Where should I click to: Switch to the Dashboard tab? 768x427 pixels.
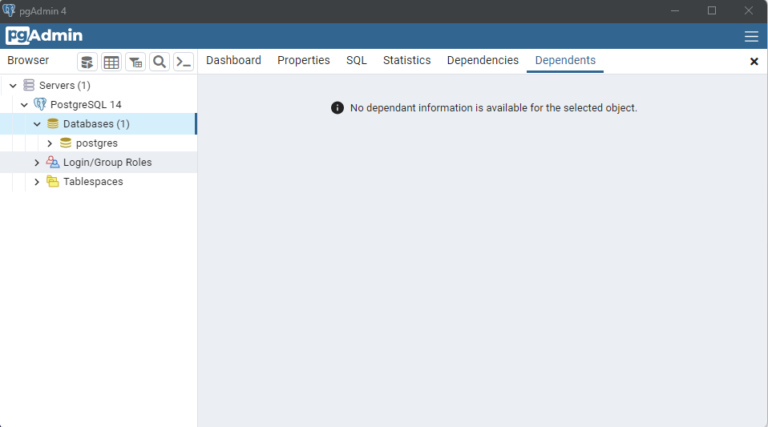(233, 61)
